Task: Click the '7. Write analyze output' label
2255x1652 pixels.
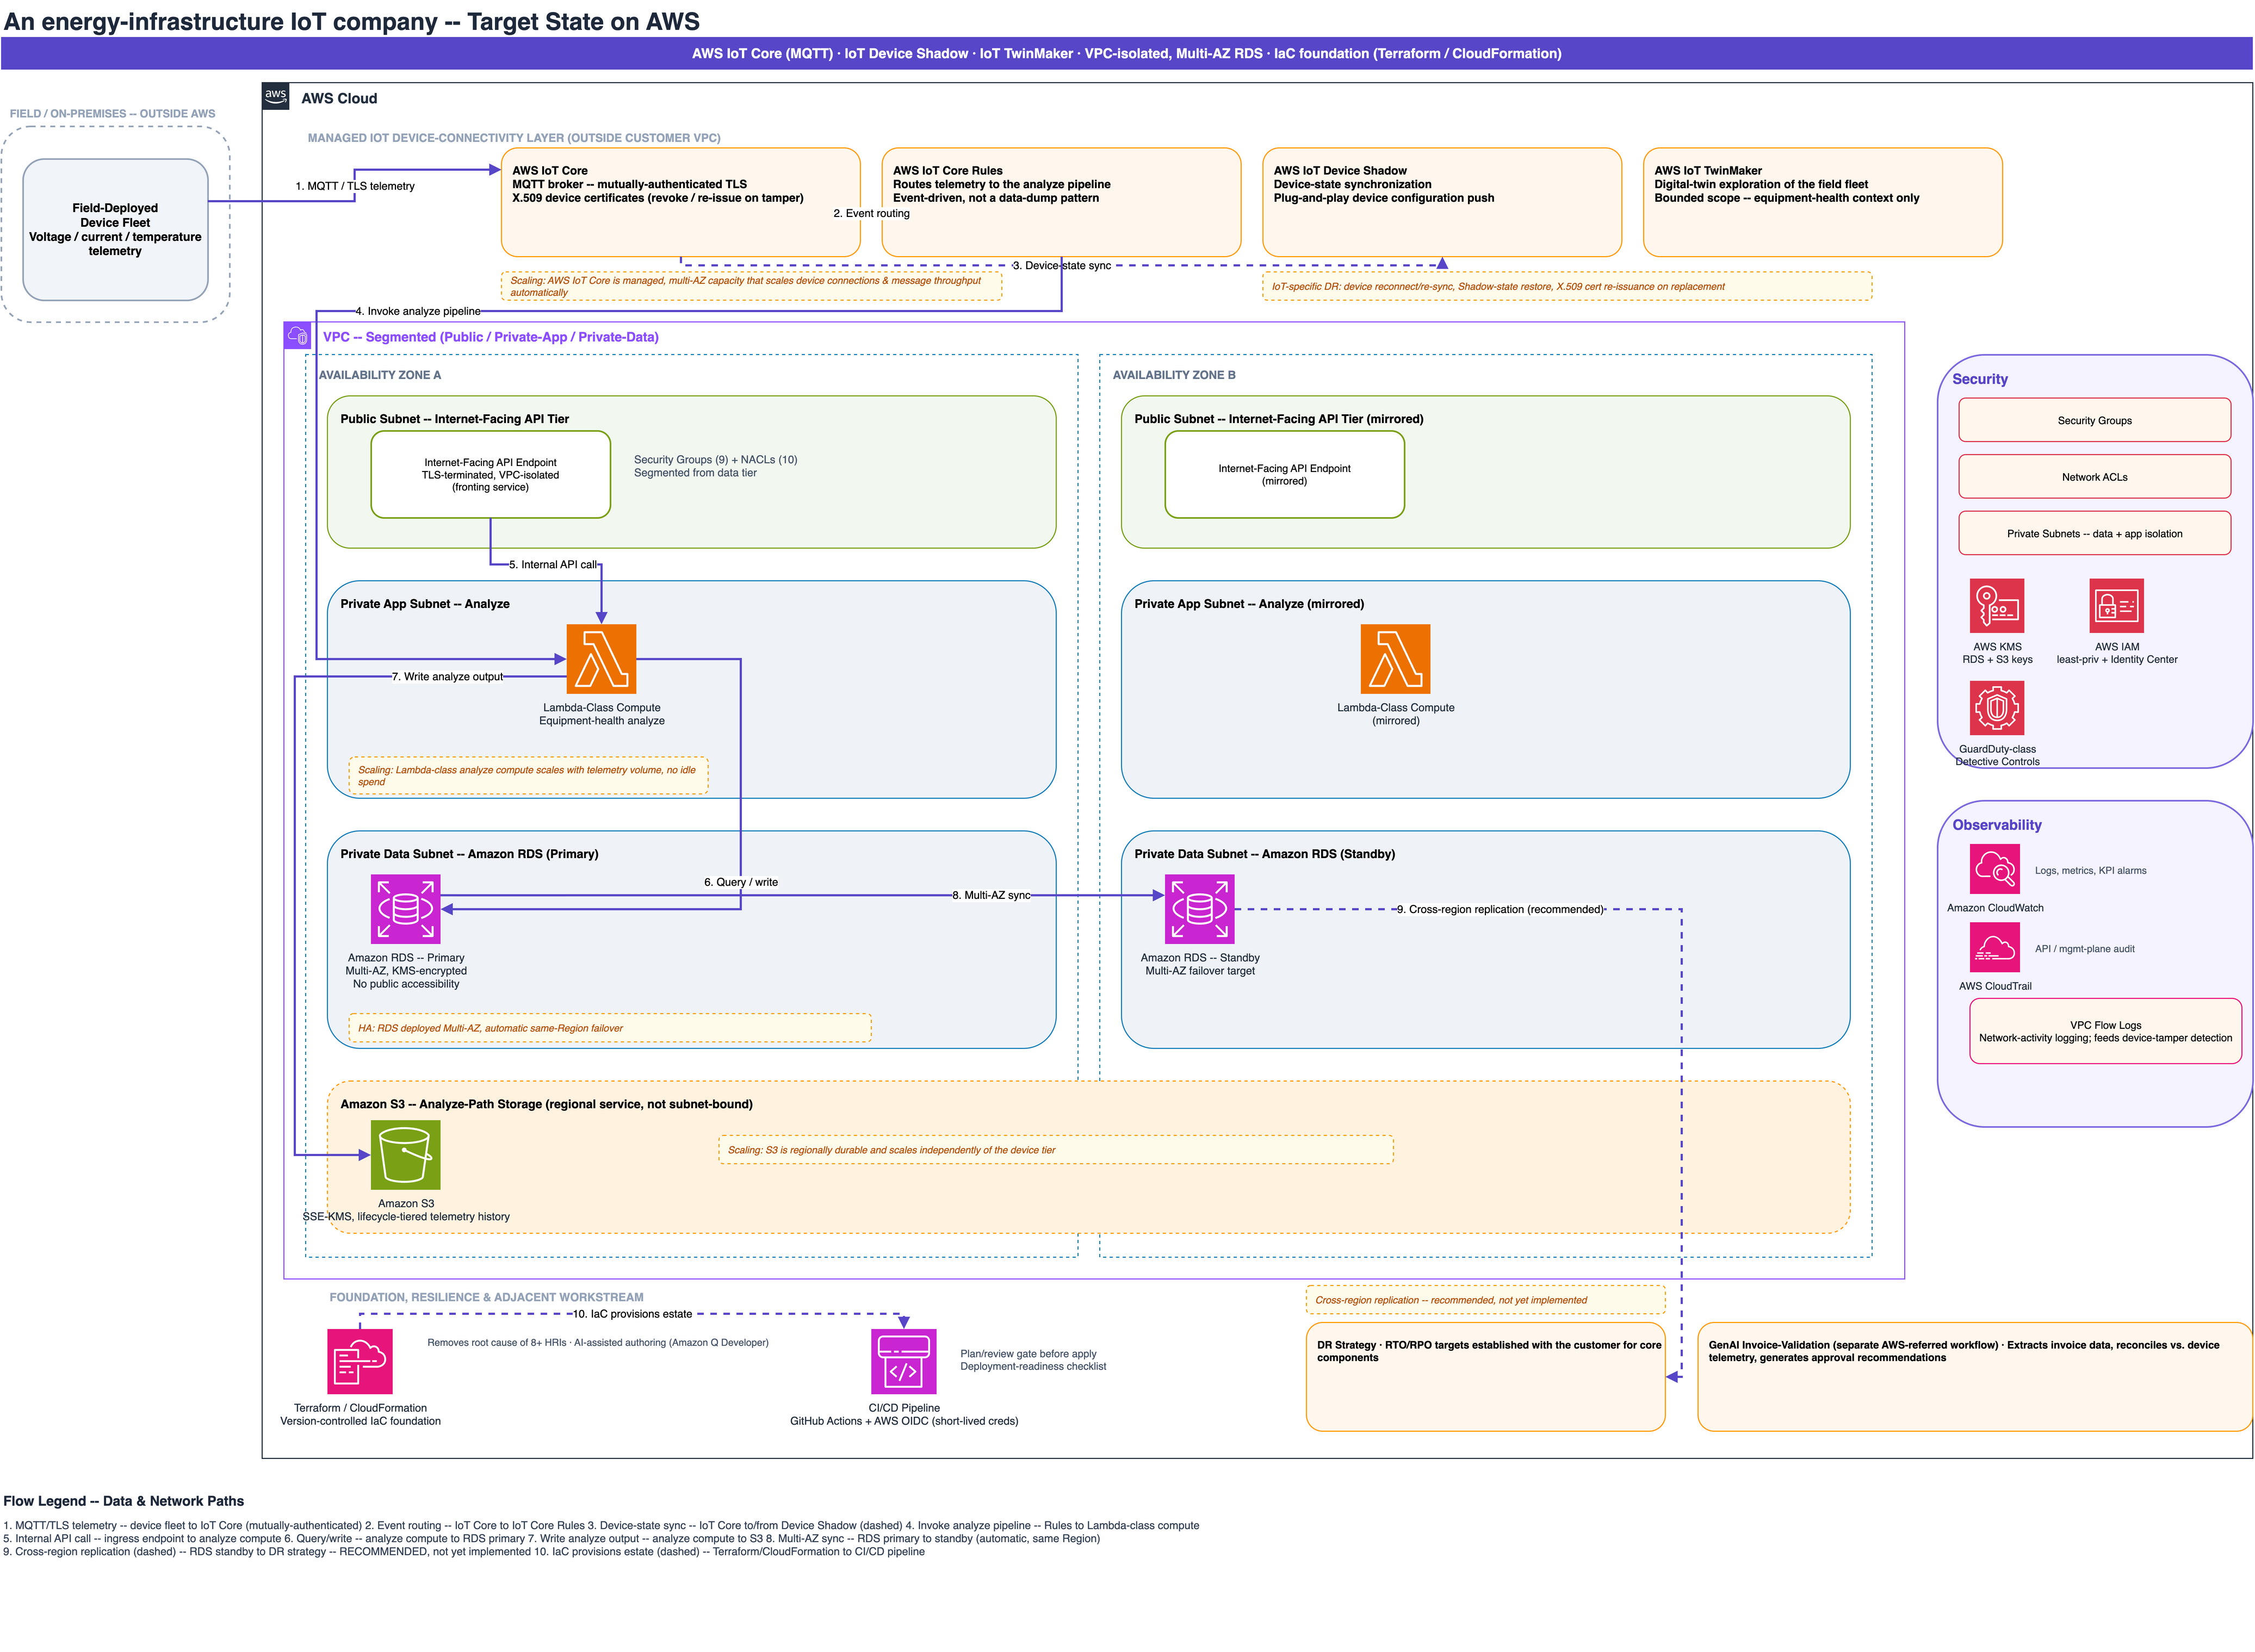Action: (447, 676)
